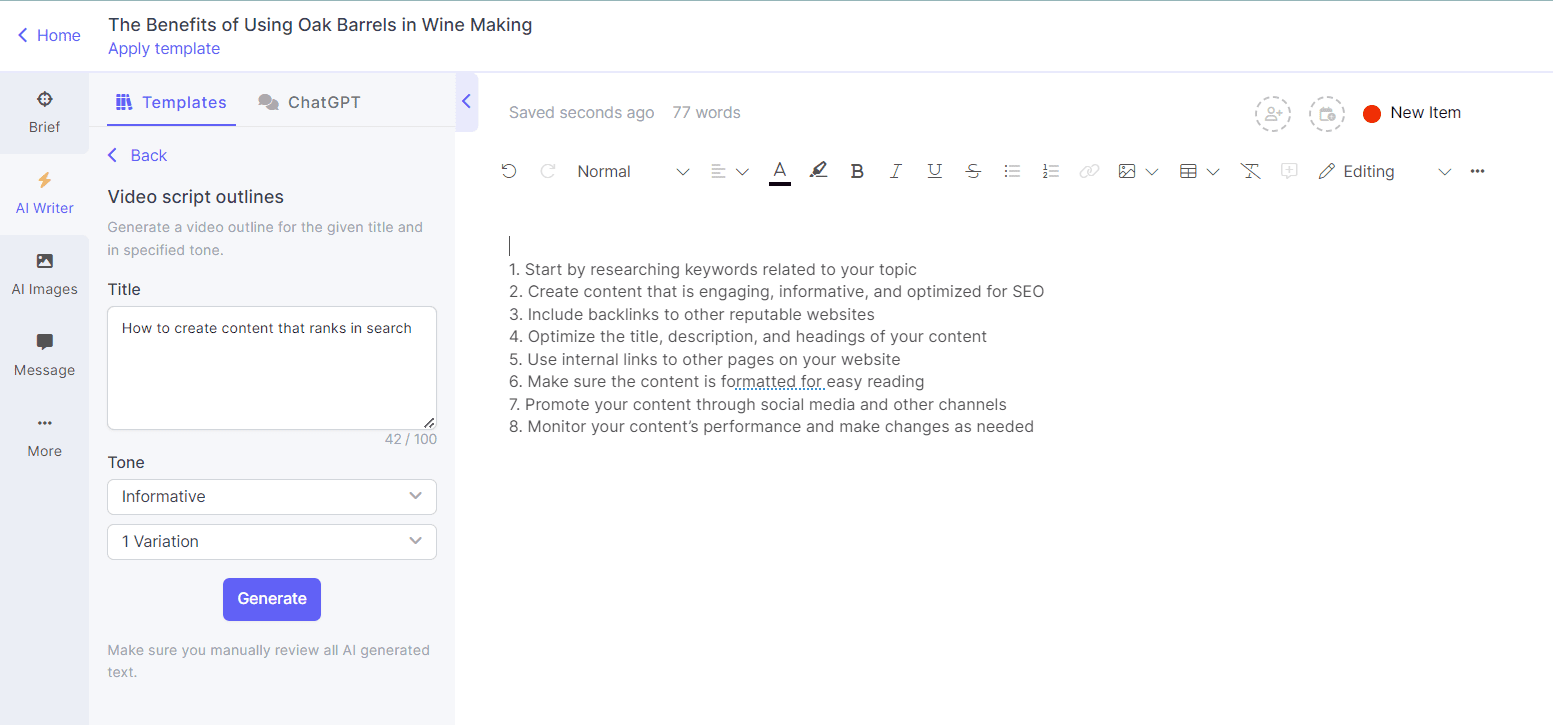The image size is (1553, 725).
Task: Toggle bold formatting
Action: click(857, 171)
